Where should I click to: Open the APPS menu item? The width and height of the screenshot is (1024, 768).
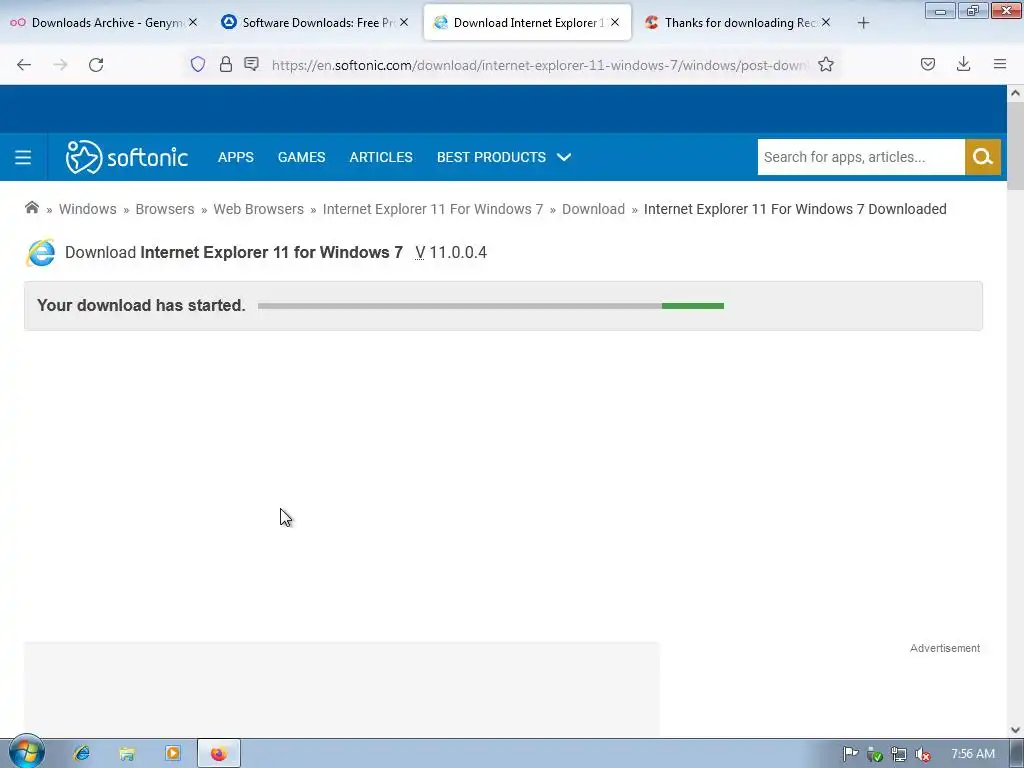coord(236,157)
